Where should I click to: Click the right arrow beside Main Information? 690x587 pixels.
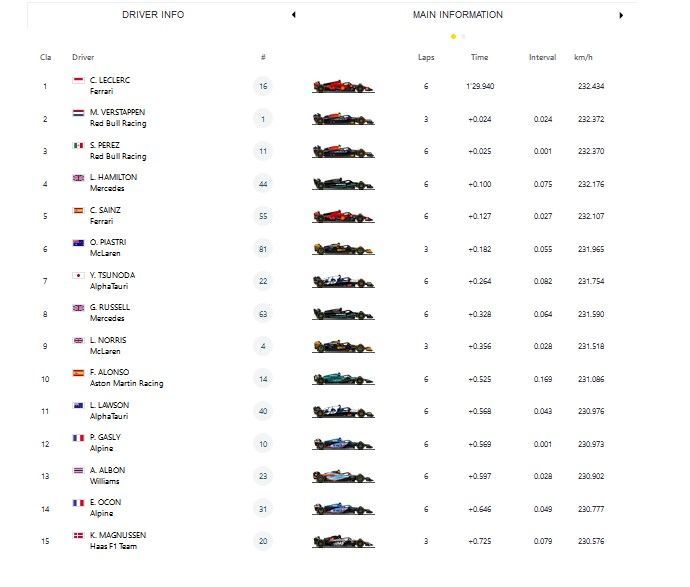tap(621, 15)
